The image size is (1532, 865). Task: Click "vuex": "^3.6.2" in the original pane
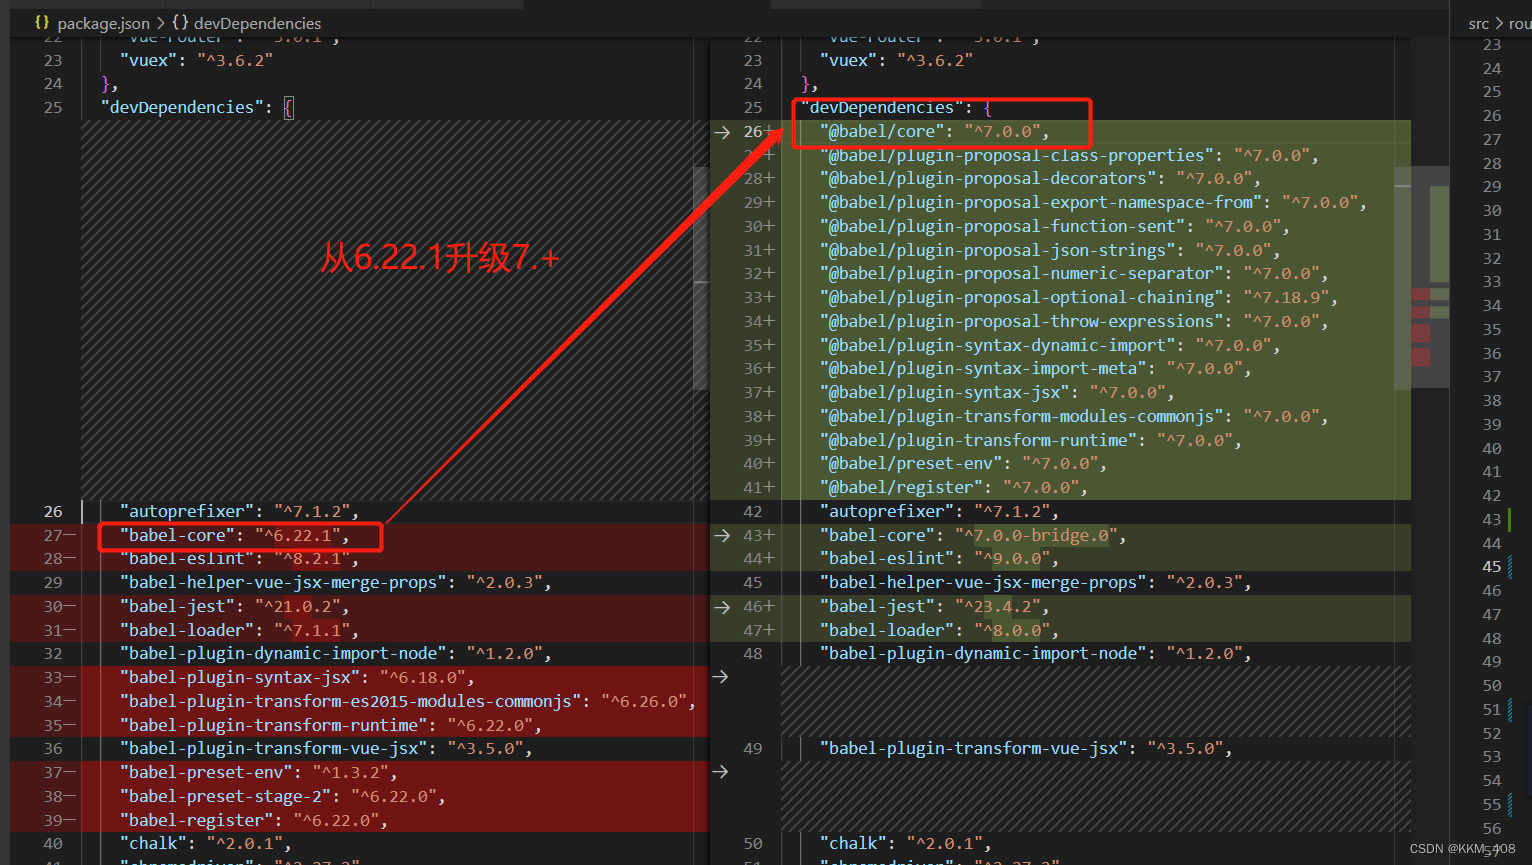(x=196, y=60)
